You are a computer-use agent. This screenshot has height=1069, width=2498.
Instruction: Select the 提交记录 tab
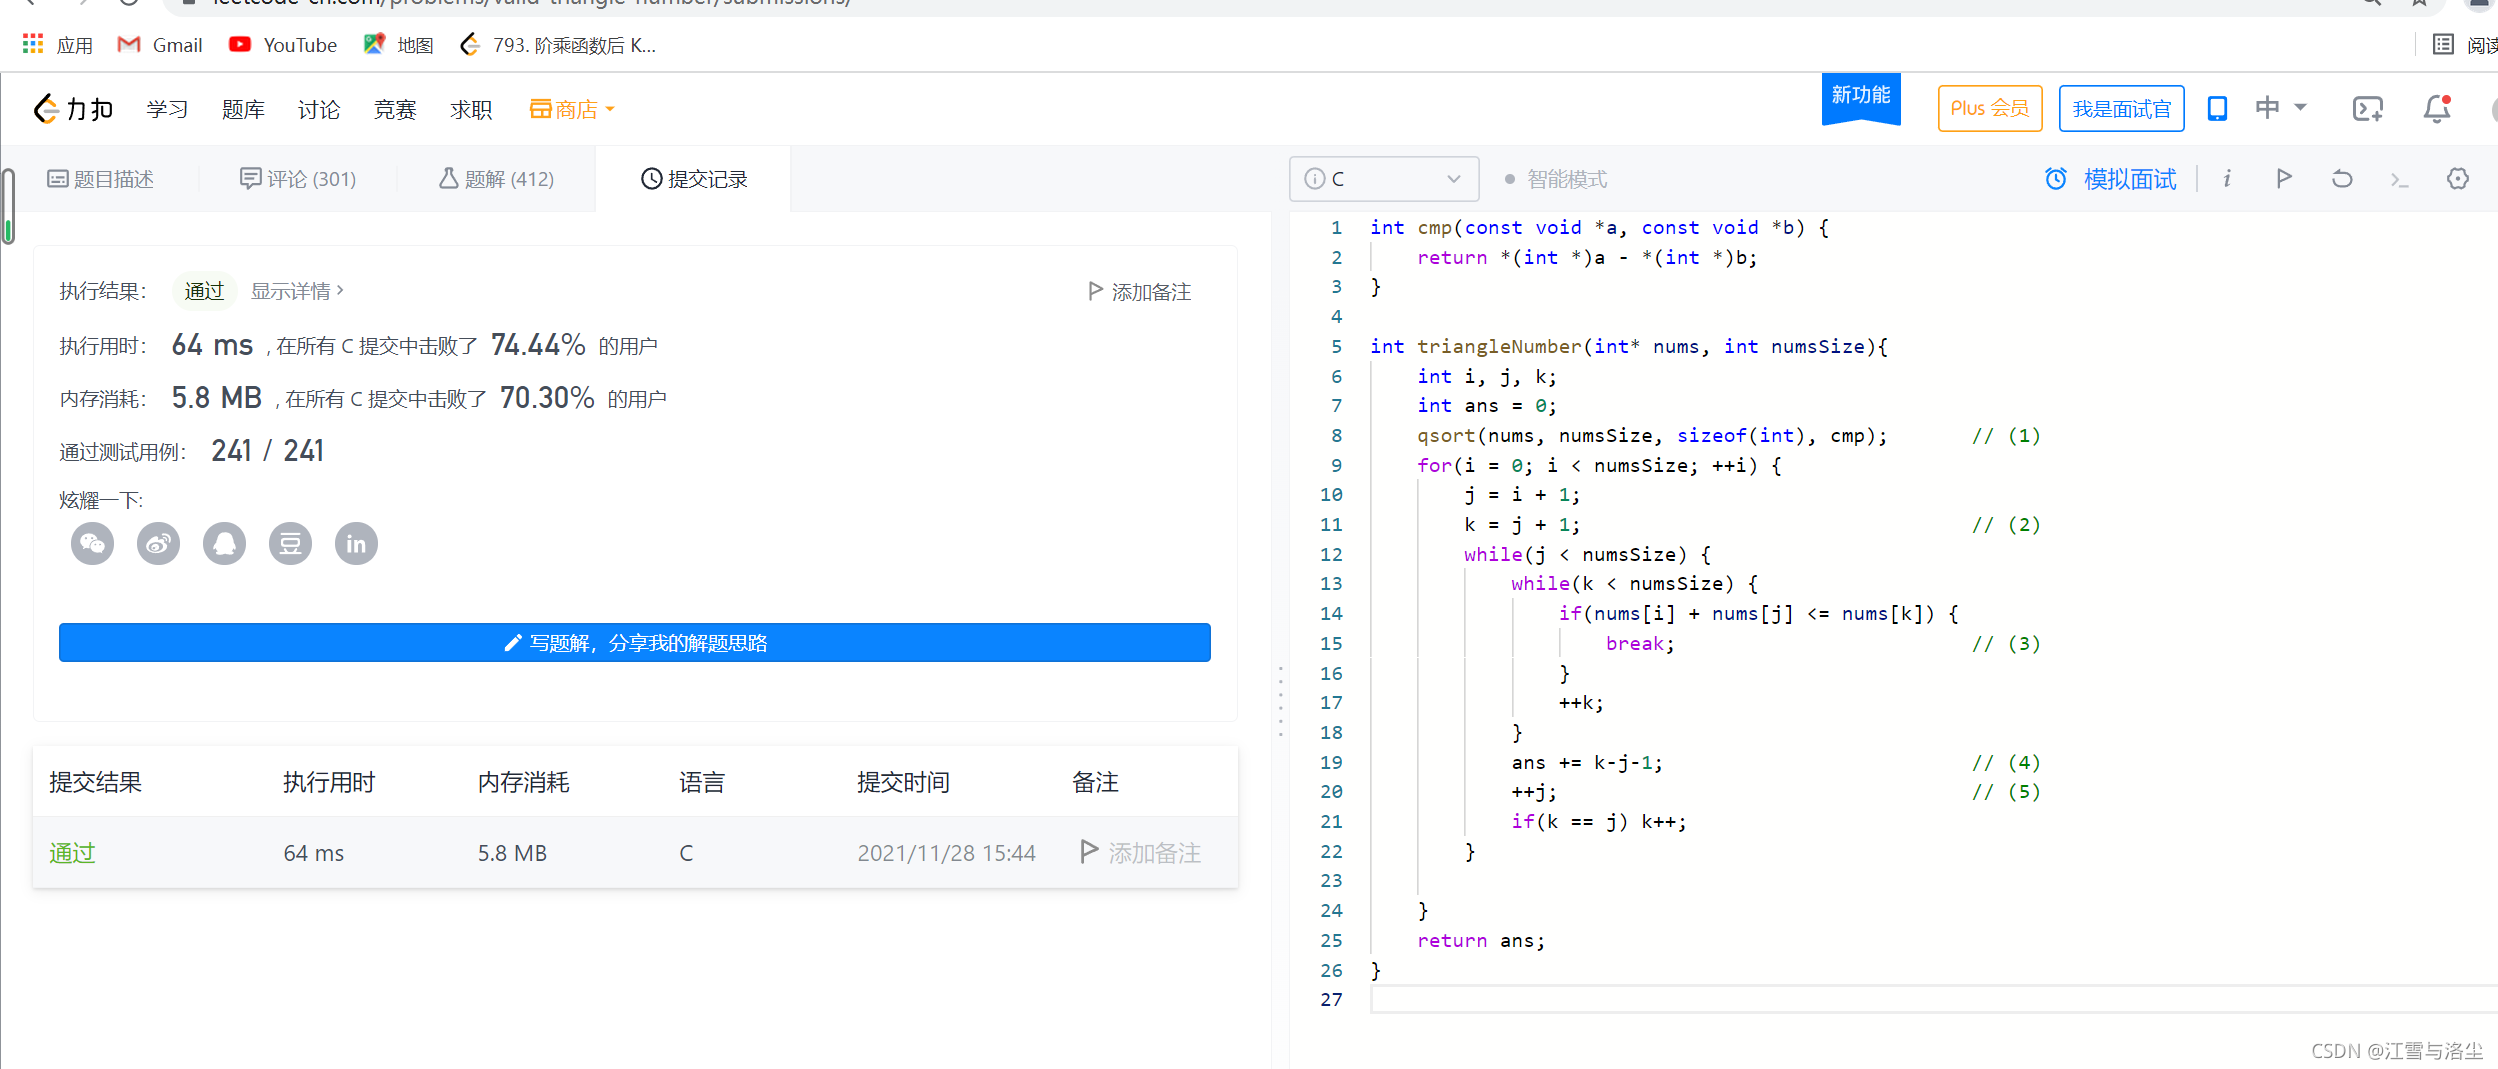tap(694, 179)
